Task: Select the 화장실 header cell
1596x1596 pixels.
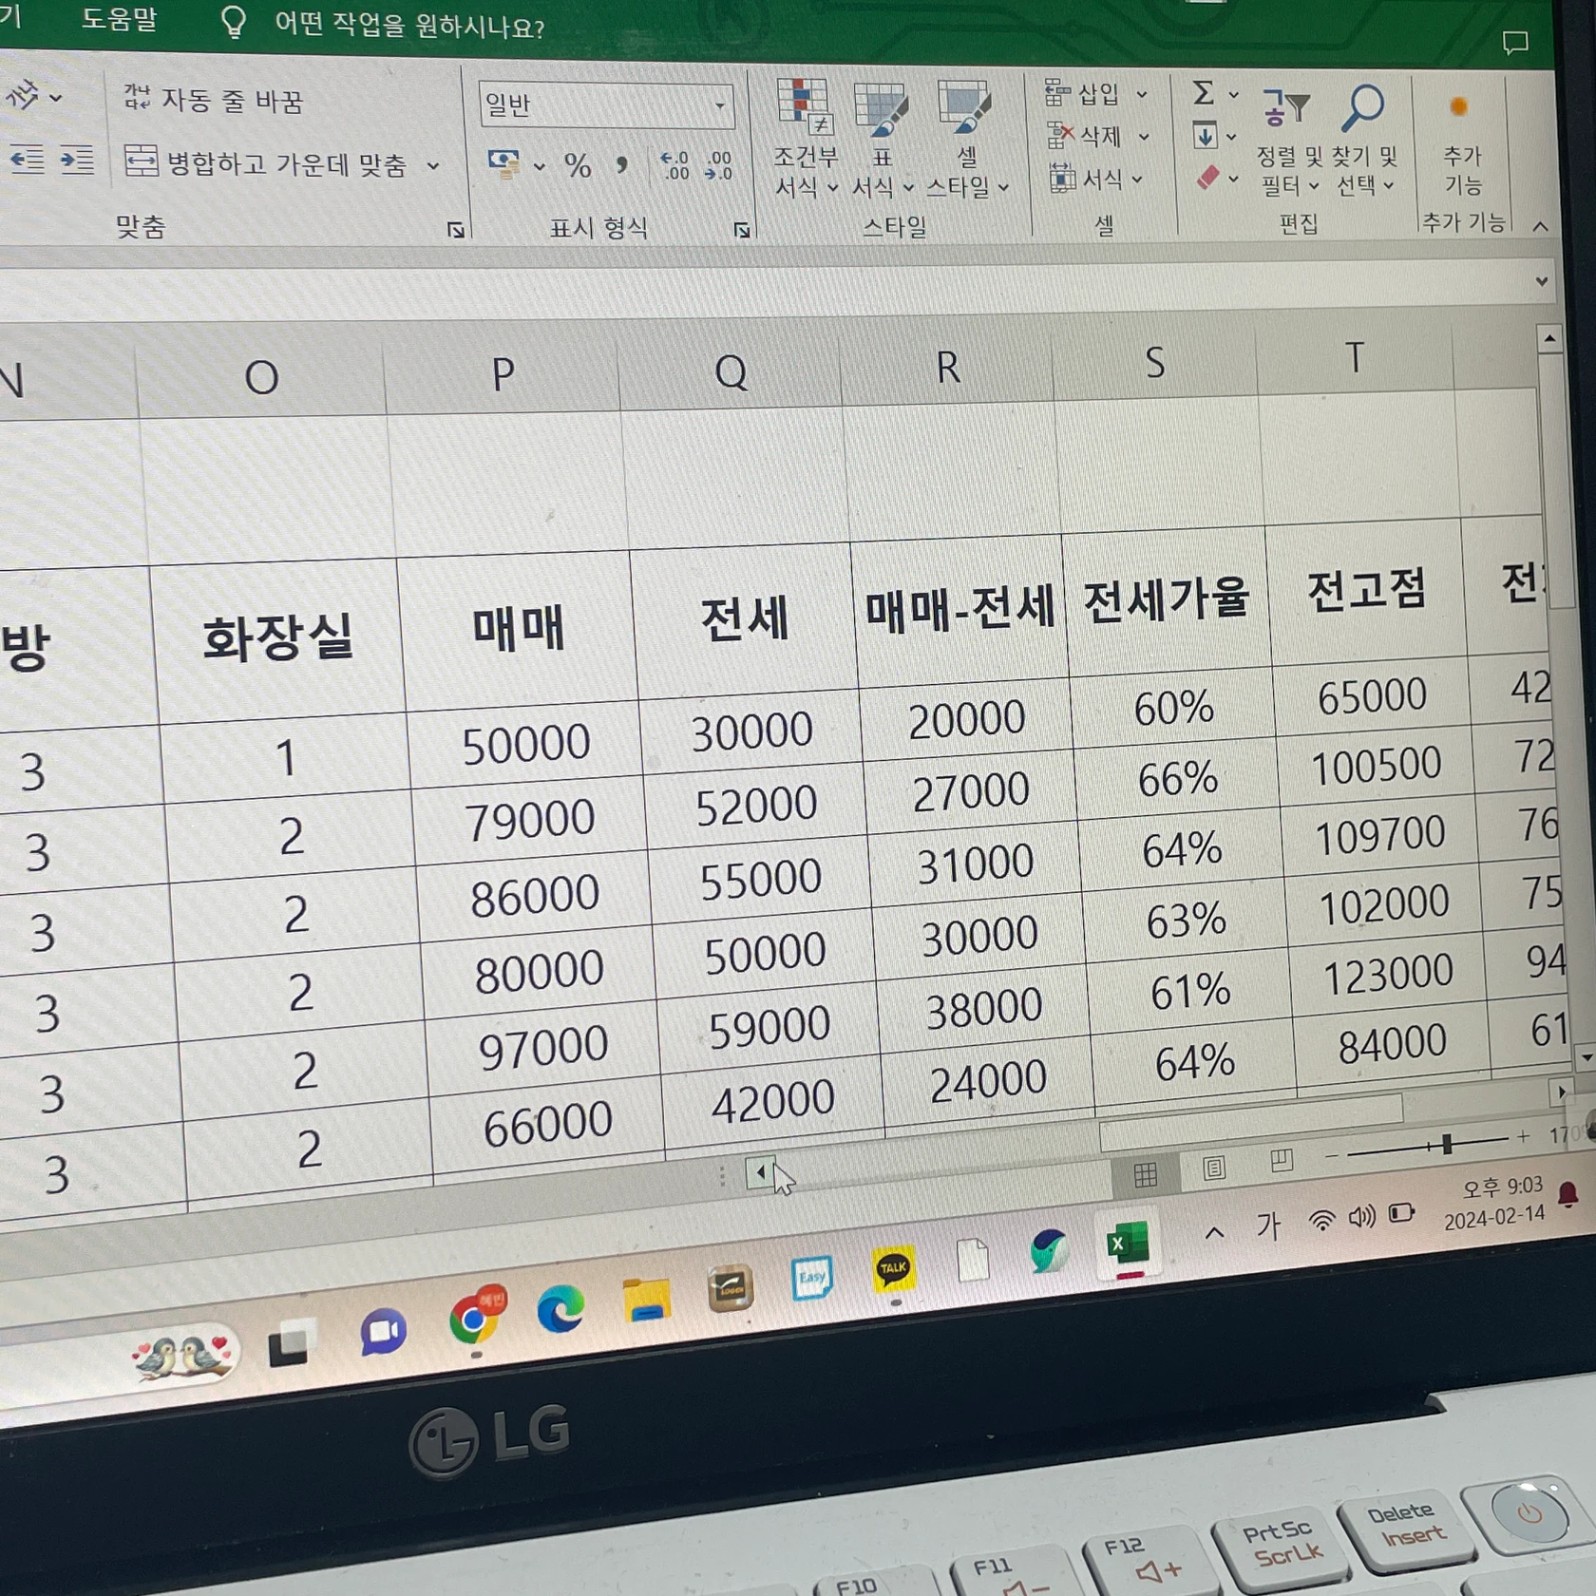Action: pos(277,638)
